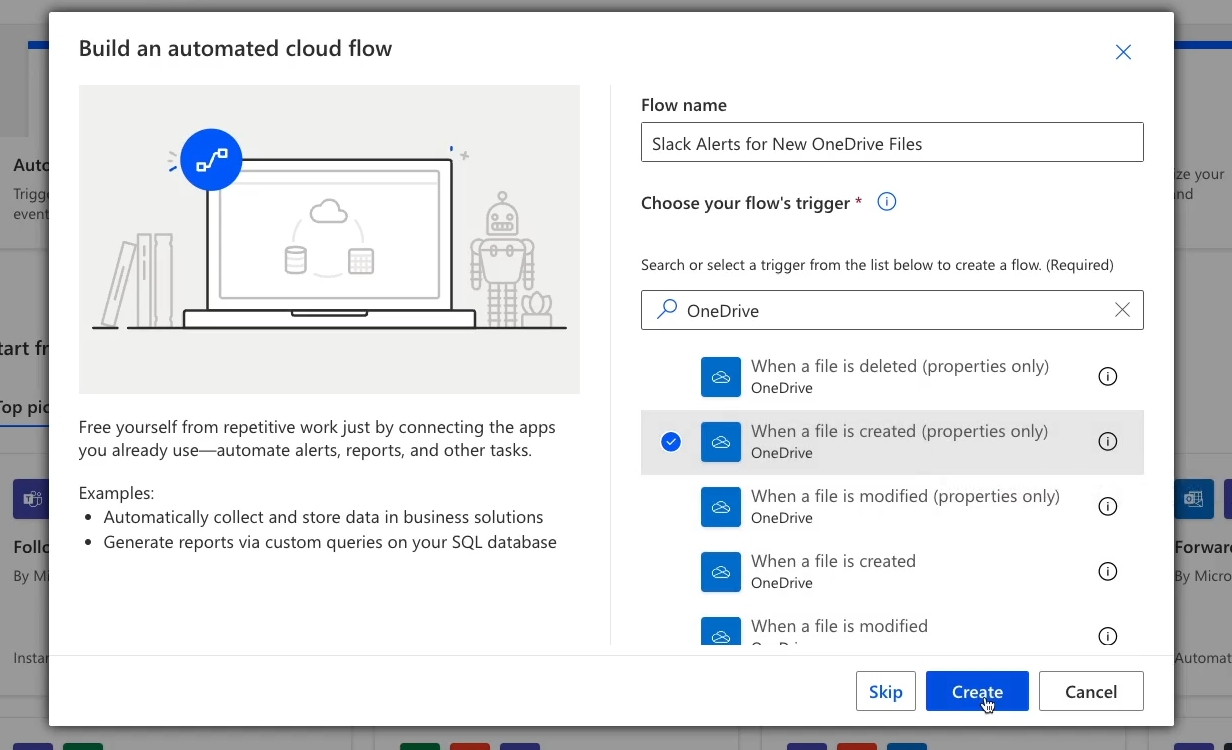Screen dimensions: 1232x750
Task: Click the flow illustration image
Action: (x=329, y=239)
